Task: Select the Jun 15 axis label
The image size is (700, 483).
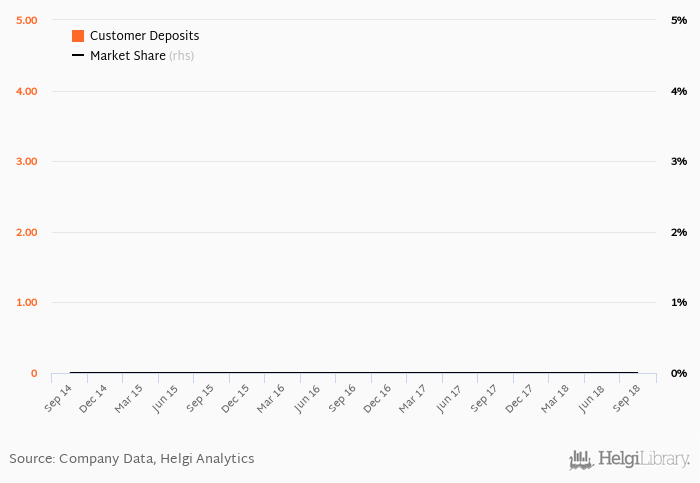Action: 165,399
